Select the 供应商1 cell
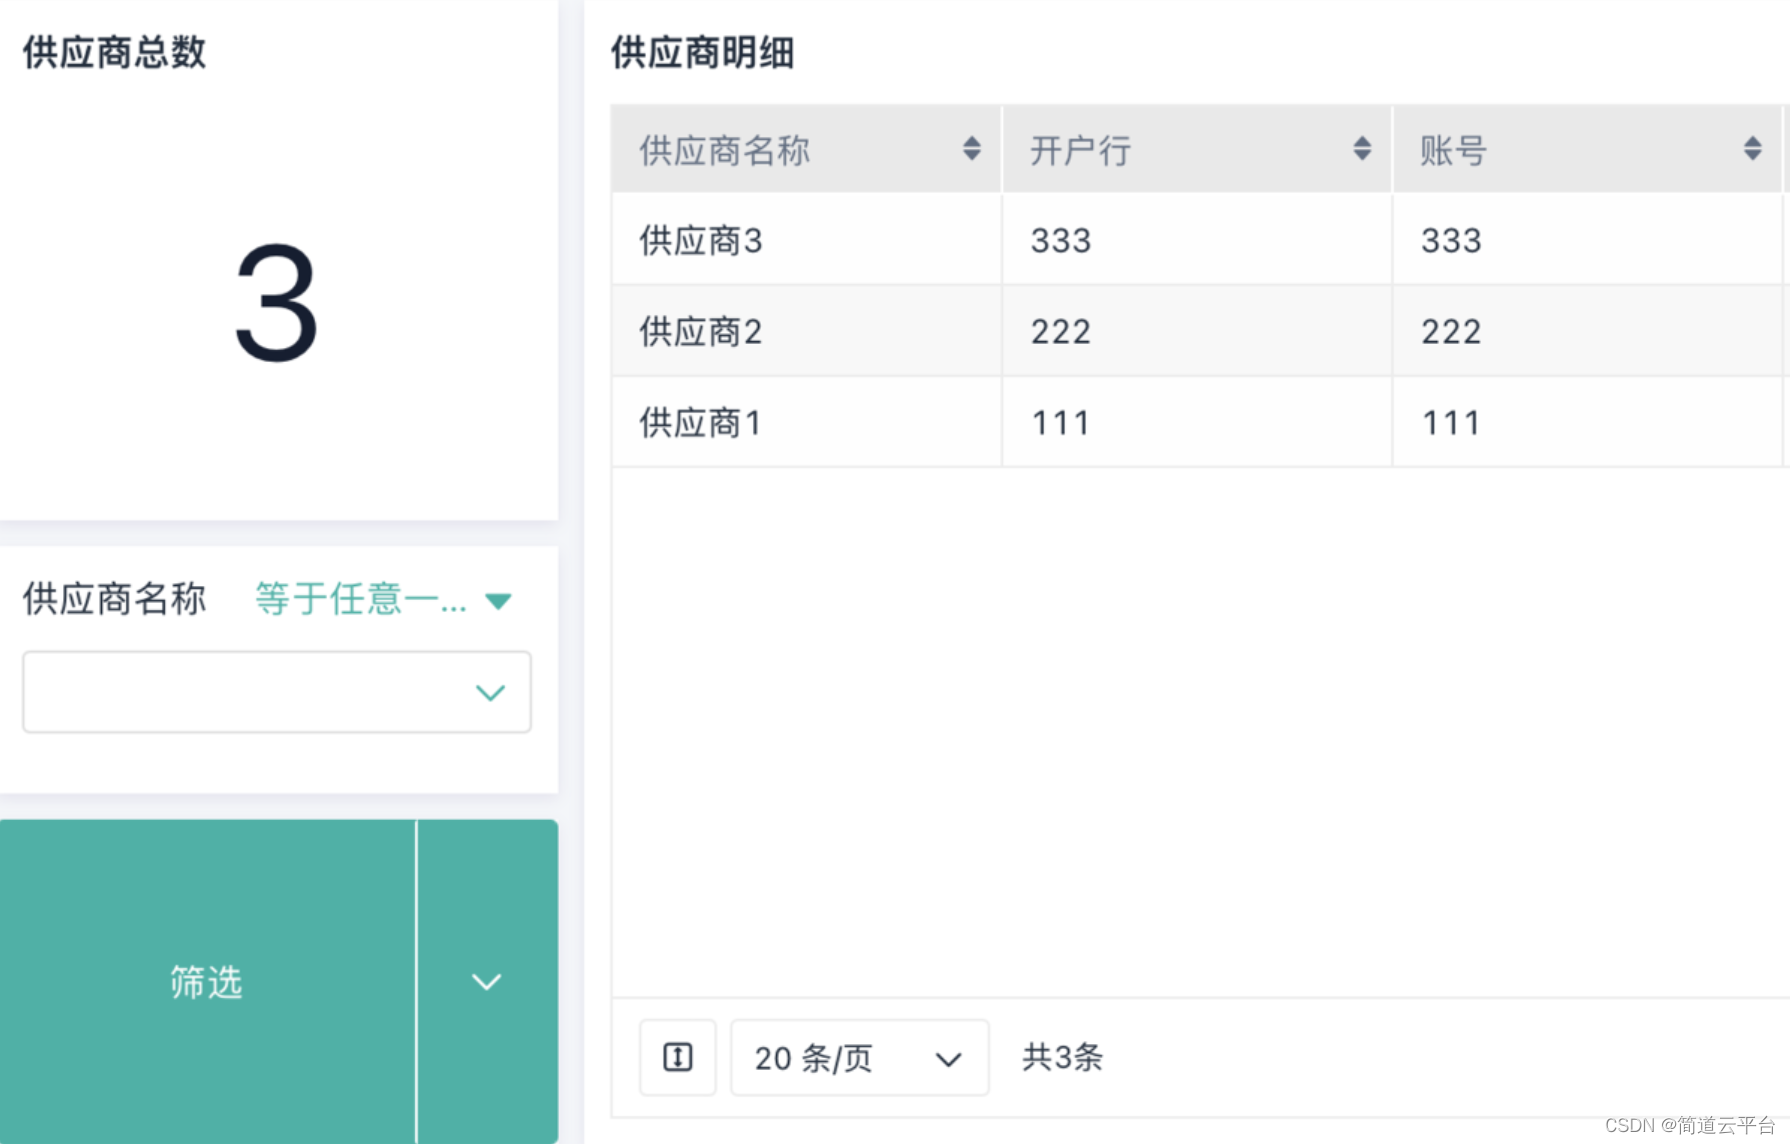The image size is (1790, 1144). click(806, 422)
